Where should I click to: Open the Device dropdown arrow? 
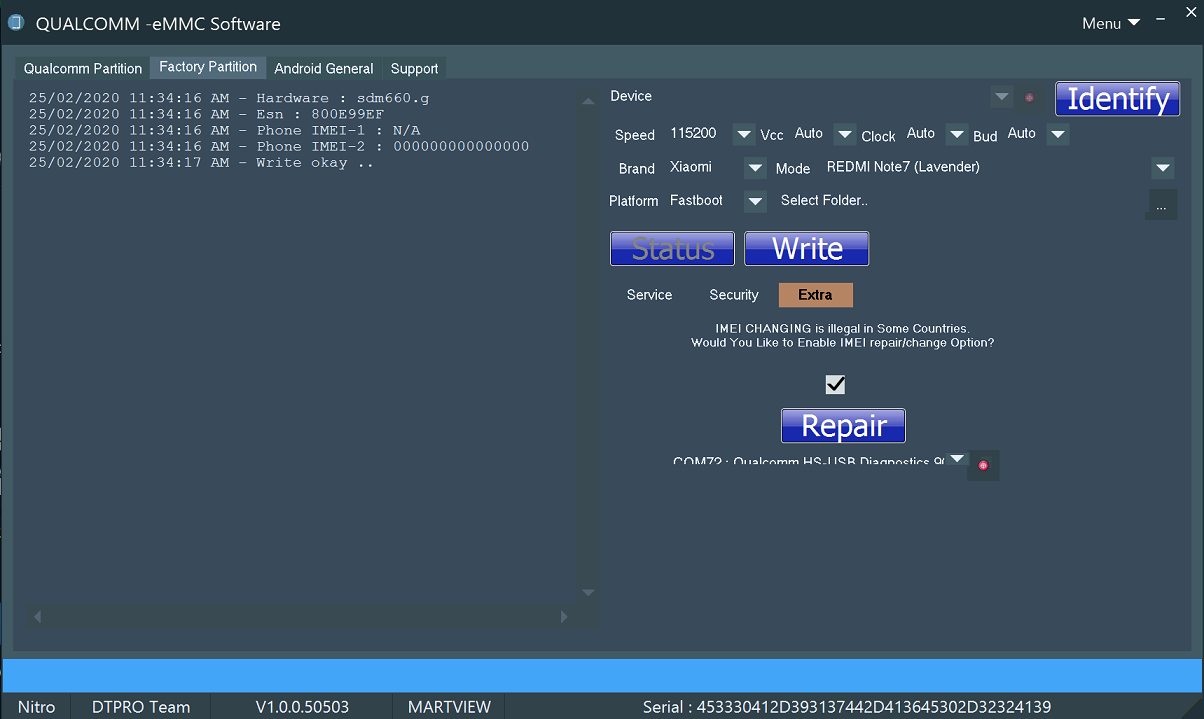tap(1001, 97)
